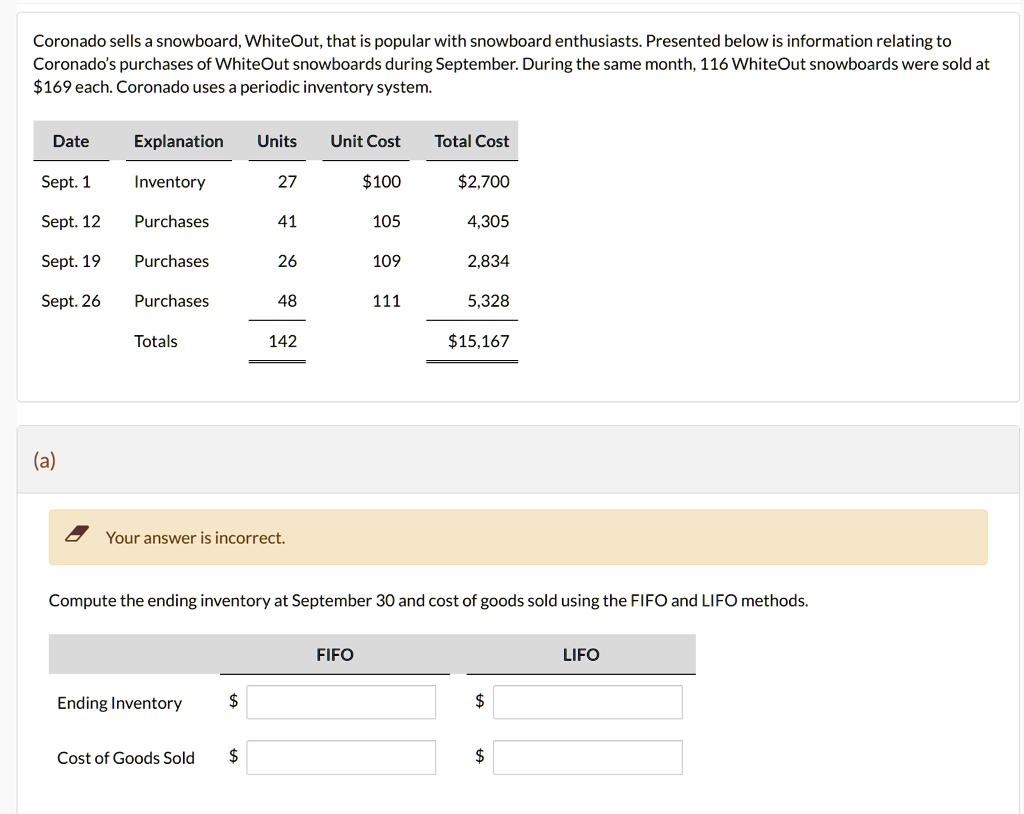The width and height of the screenshot is (1024, 814).
Task: Click the FIFO Ending Inventory input field
Action: coord(341,702)
